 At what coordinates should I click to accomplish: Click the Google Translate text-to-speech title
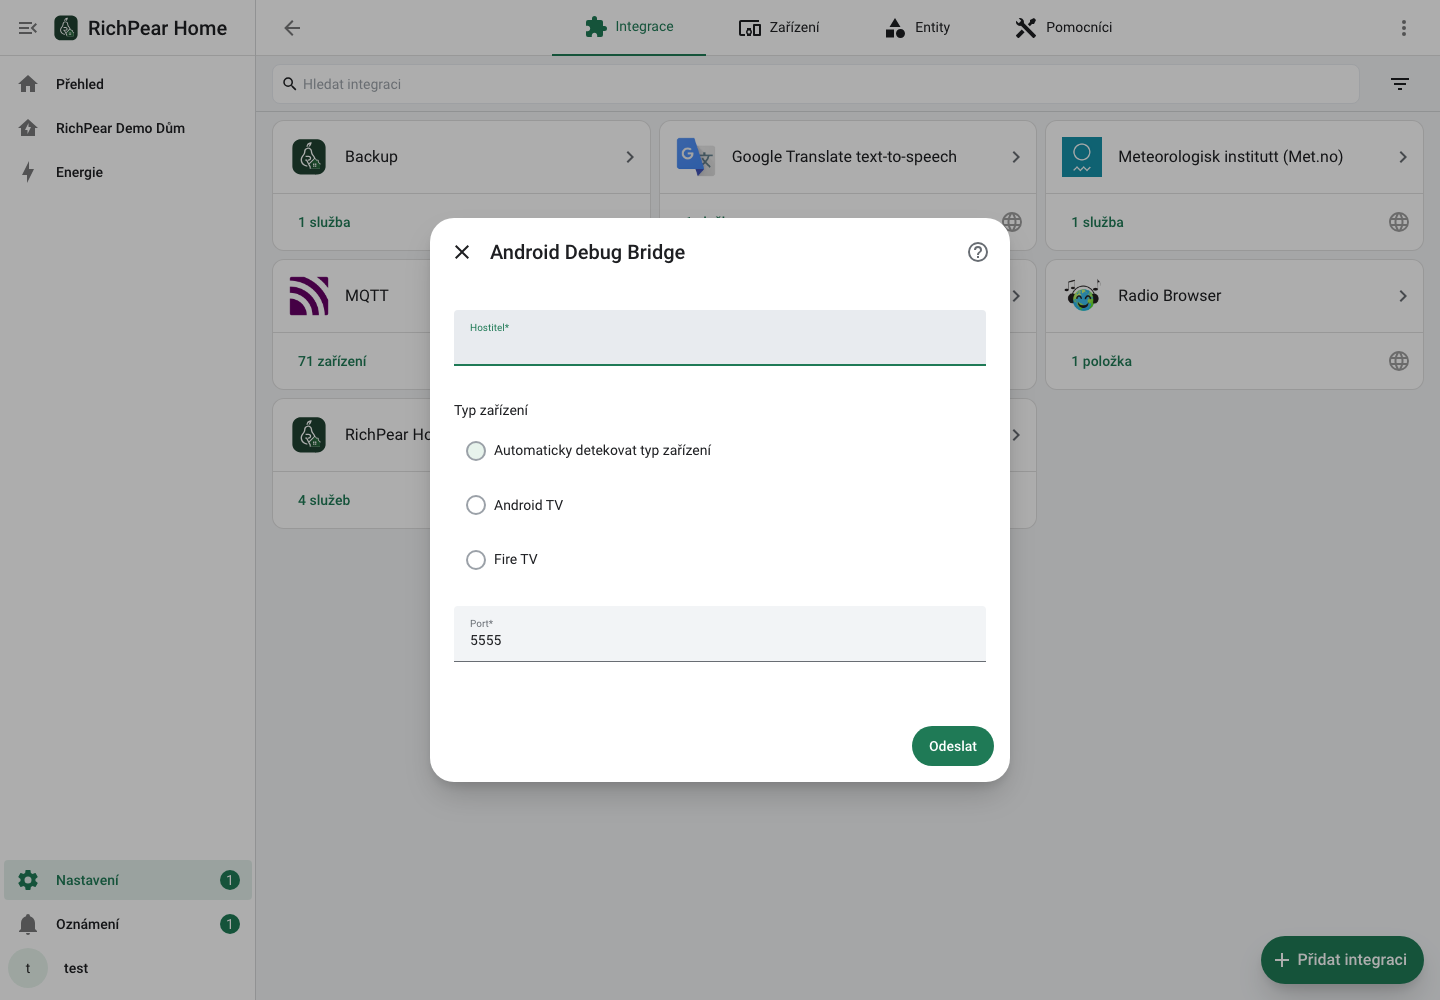click(844, 157)
